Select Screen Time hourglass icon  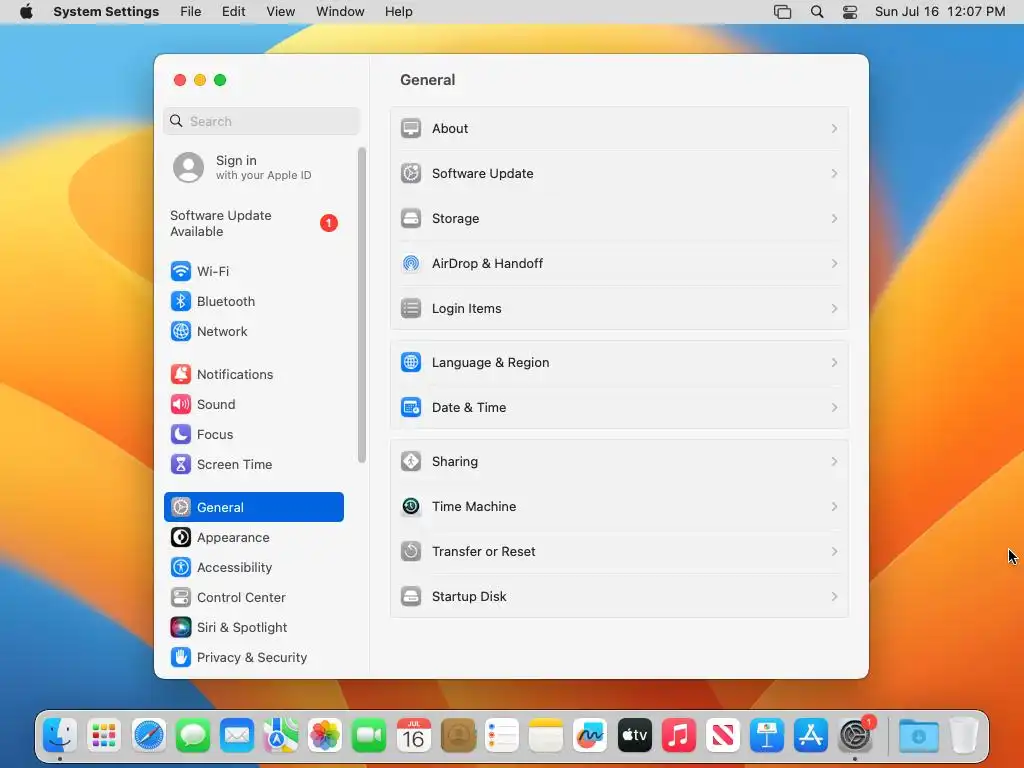point(180,464)
